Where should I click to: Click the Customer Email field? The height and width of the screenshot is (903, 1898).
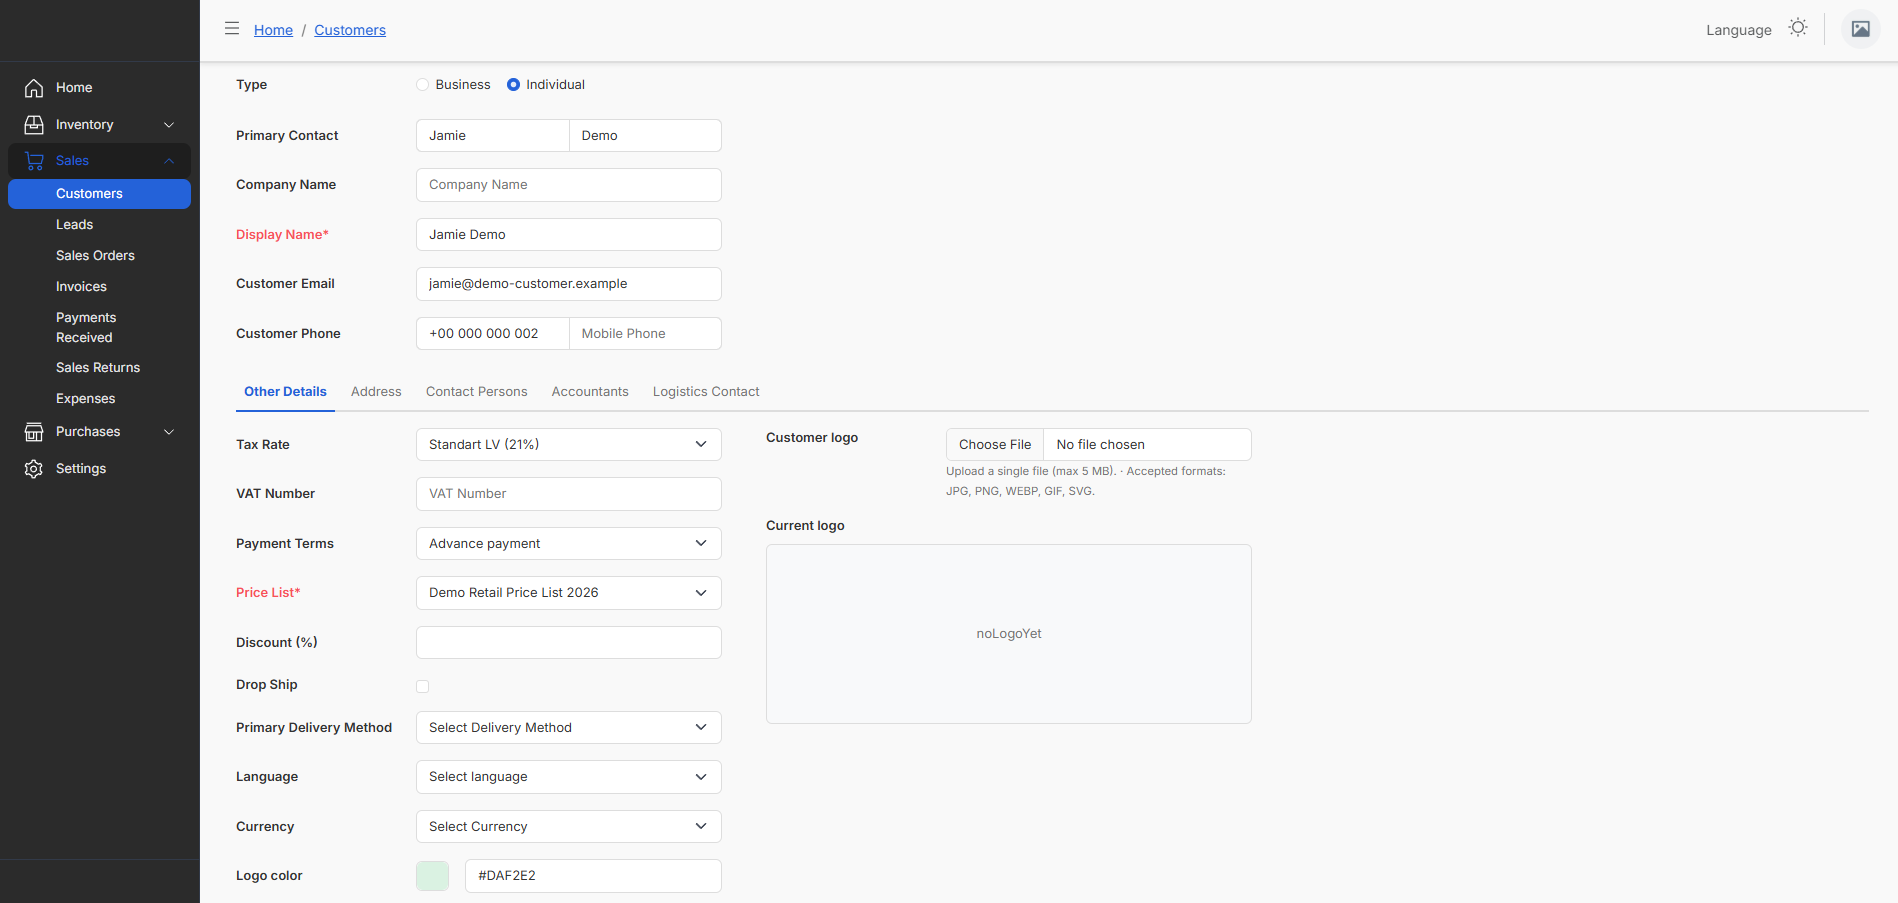(569, 284)
